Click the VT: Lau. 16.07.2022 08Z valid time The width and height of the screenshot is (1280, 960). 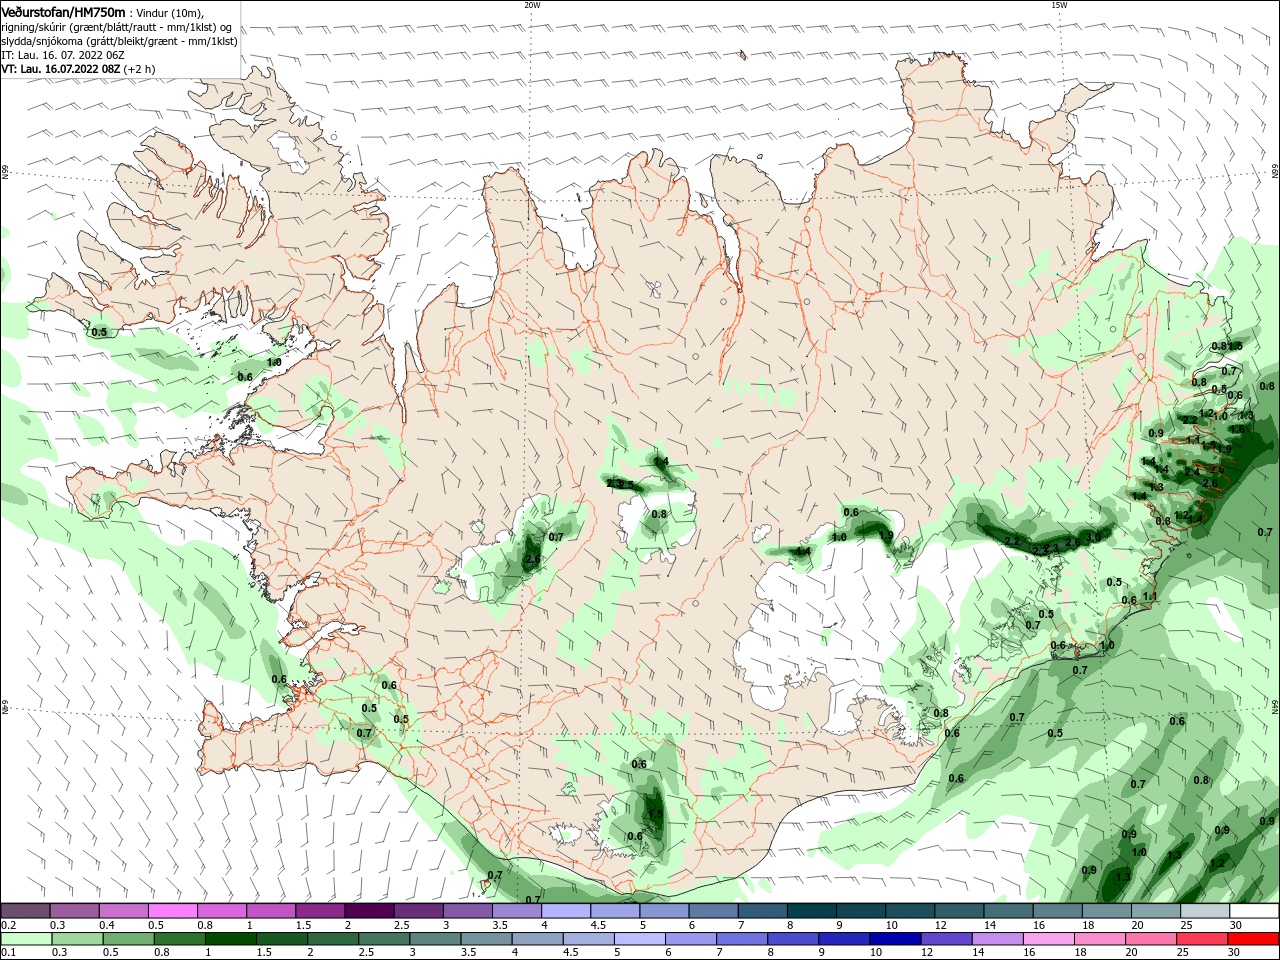click(x=60, y=70)
